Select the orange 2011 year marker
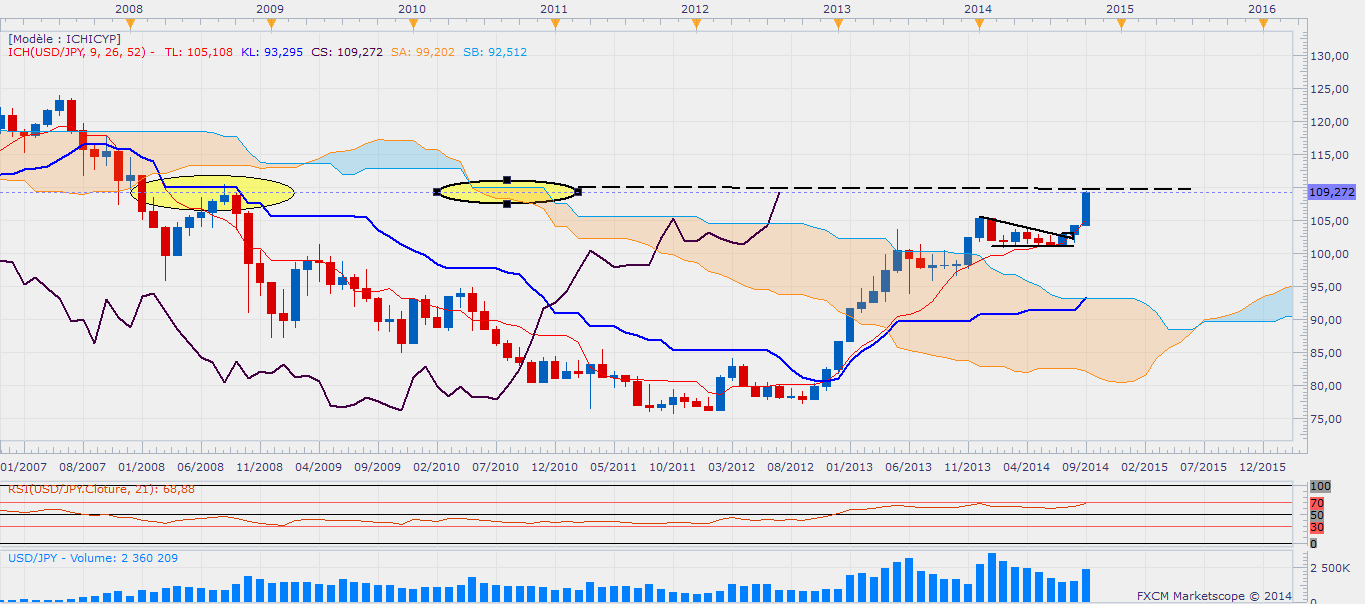1365x604 pixels. point(554,24)
